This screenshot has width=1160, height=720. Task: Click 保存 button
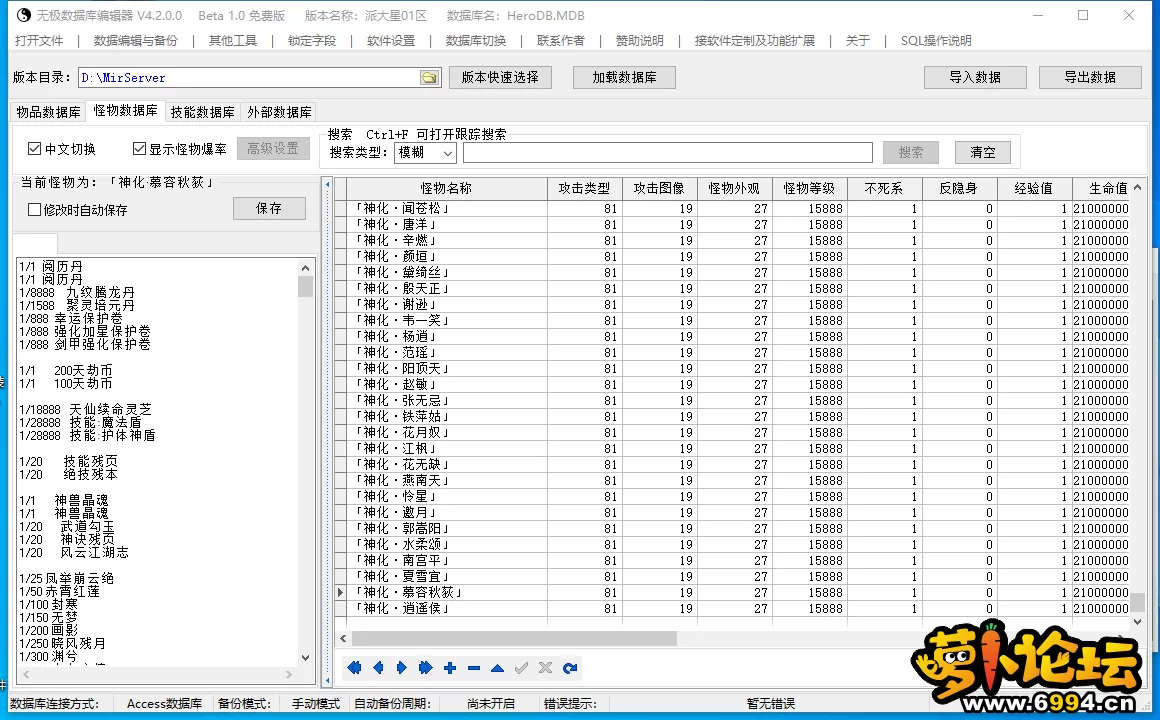point(269,209)
